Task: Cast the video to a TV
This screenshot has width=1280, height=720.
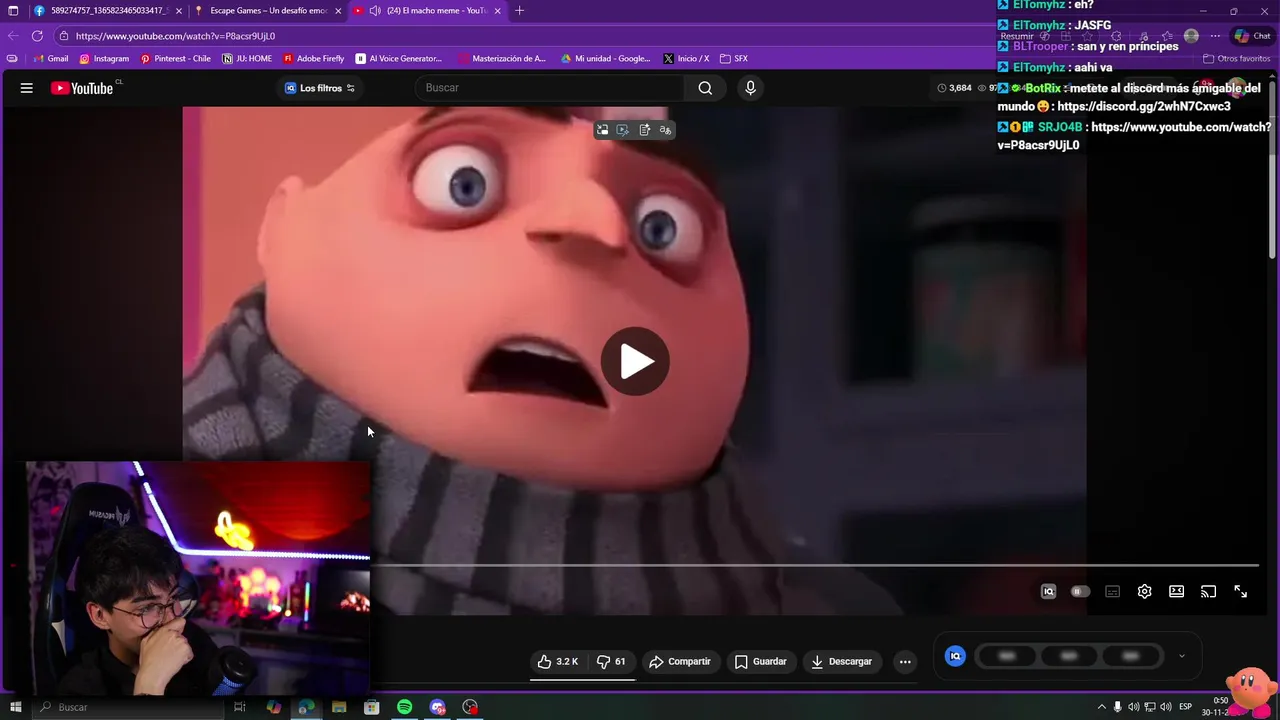Action: 1208,591
